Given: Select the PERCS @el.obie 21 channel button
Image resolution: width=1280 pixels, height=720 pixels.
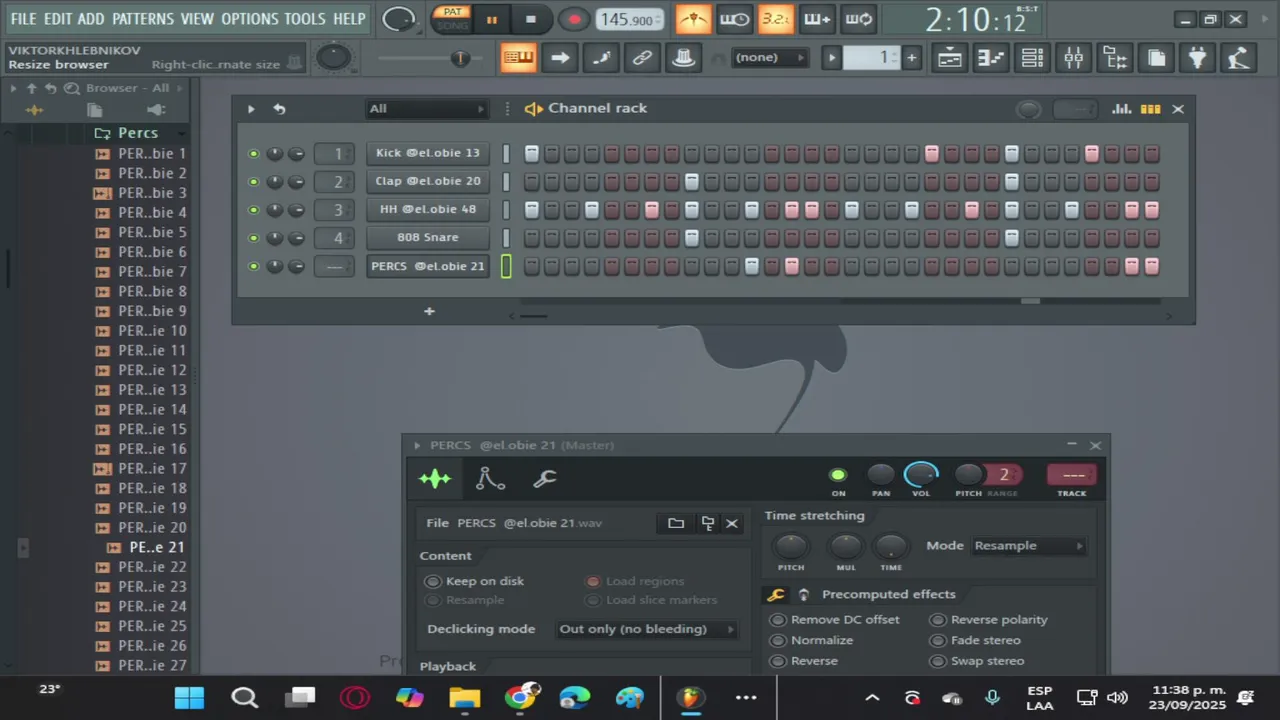Looking at the screenshot, I should coord(427,266).
